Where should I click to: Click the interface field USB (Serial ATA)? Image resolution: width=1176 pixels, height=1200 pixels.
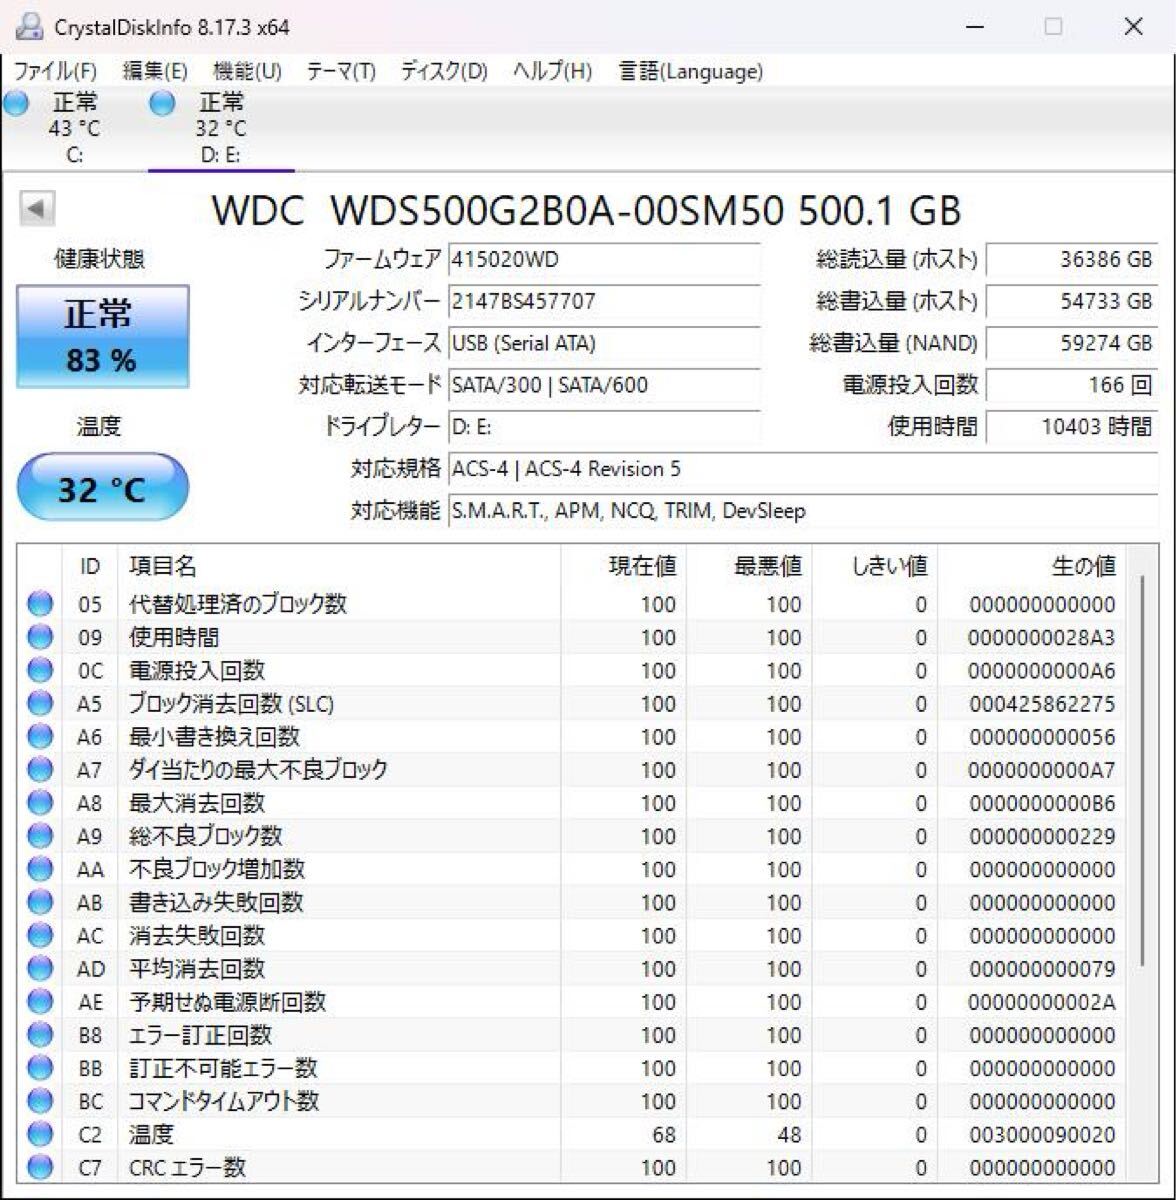(x=604, y=343)
